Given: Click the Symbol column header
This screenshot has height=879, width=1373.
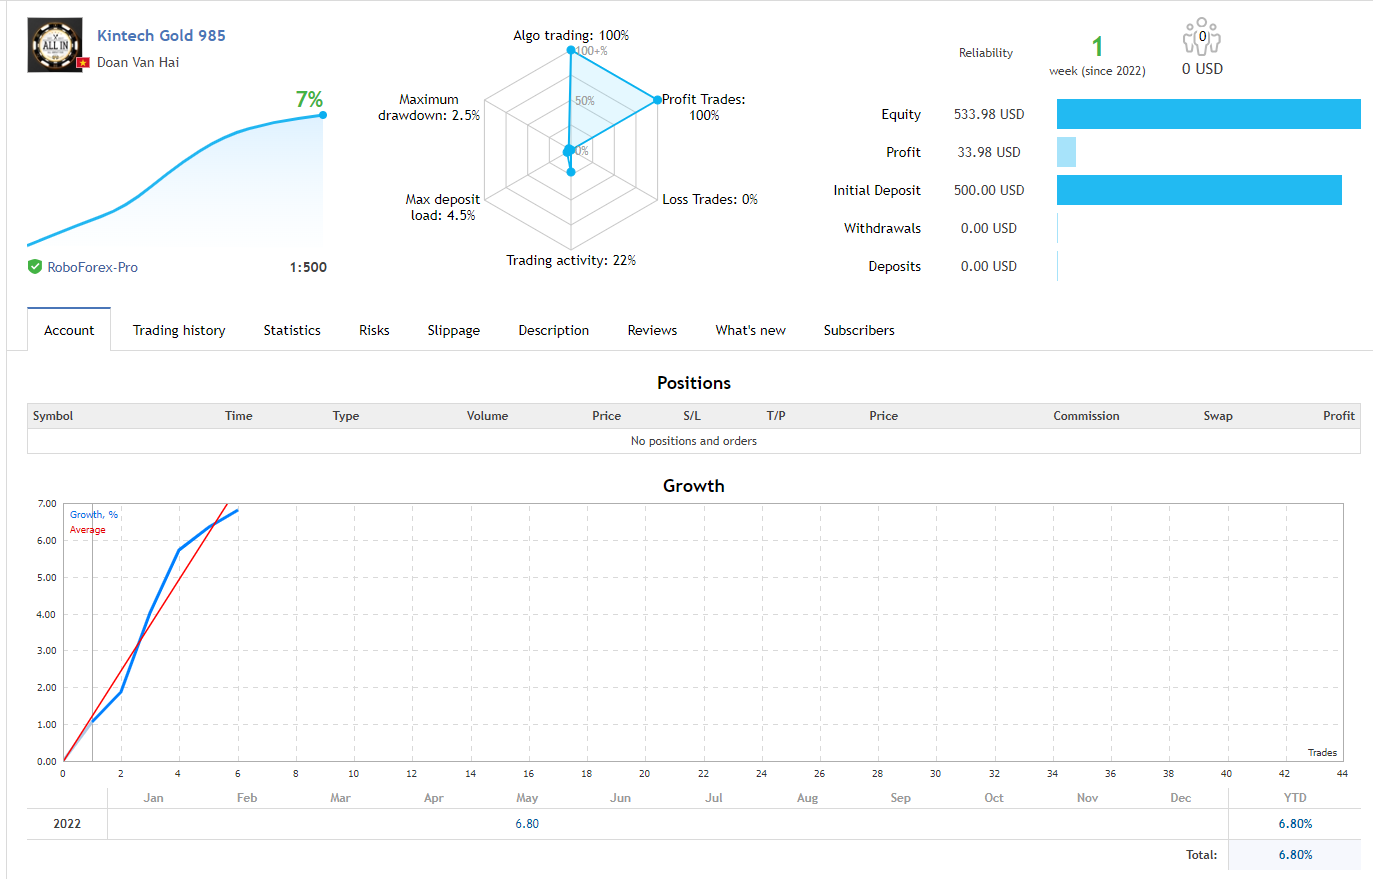Looking at the screenshot, I should (x=53, y=416).
